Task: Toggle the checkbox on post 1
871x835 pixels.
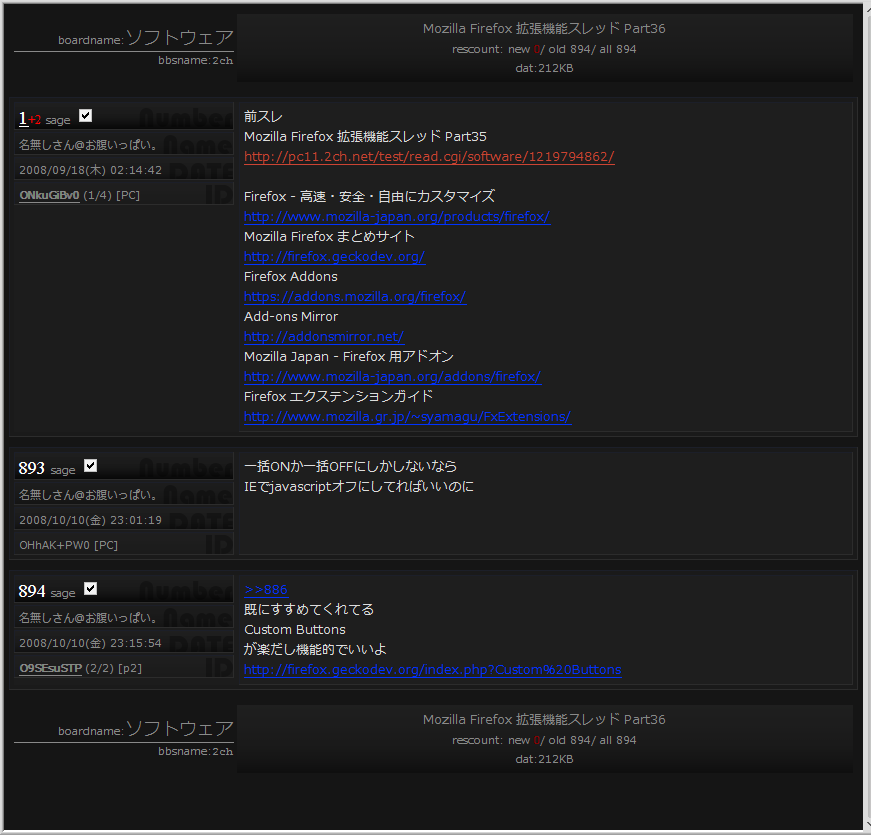Action: 85,116
